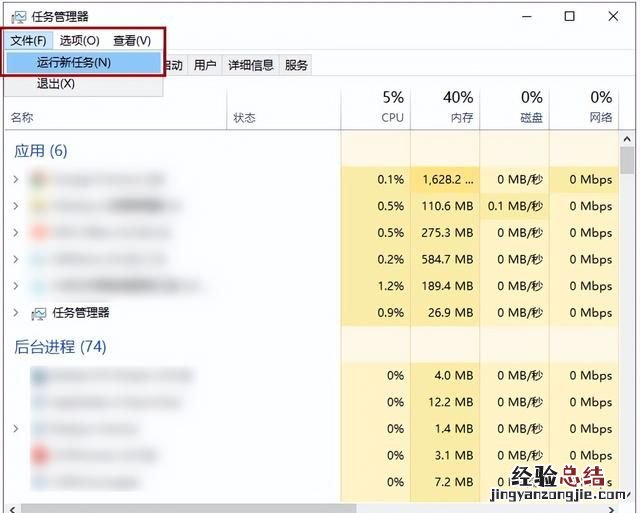
Task: Switch to the 详细信息 tab
Action: [x=250, y=65]
